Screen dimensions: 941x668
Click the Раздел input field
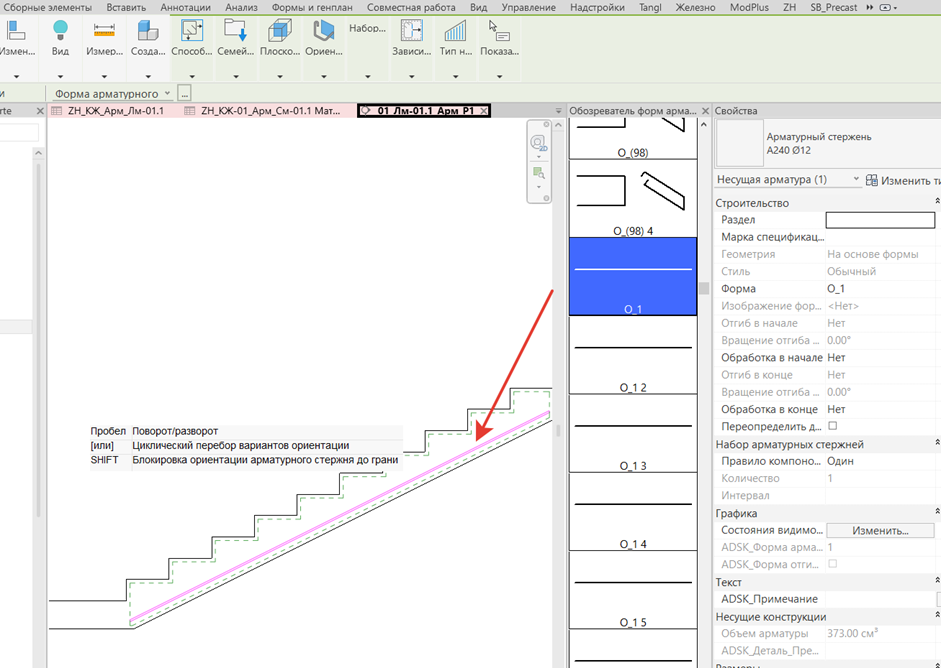(880, 220)
